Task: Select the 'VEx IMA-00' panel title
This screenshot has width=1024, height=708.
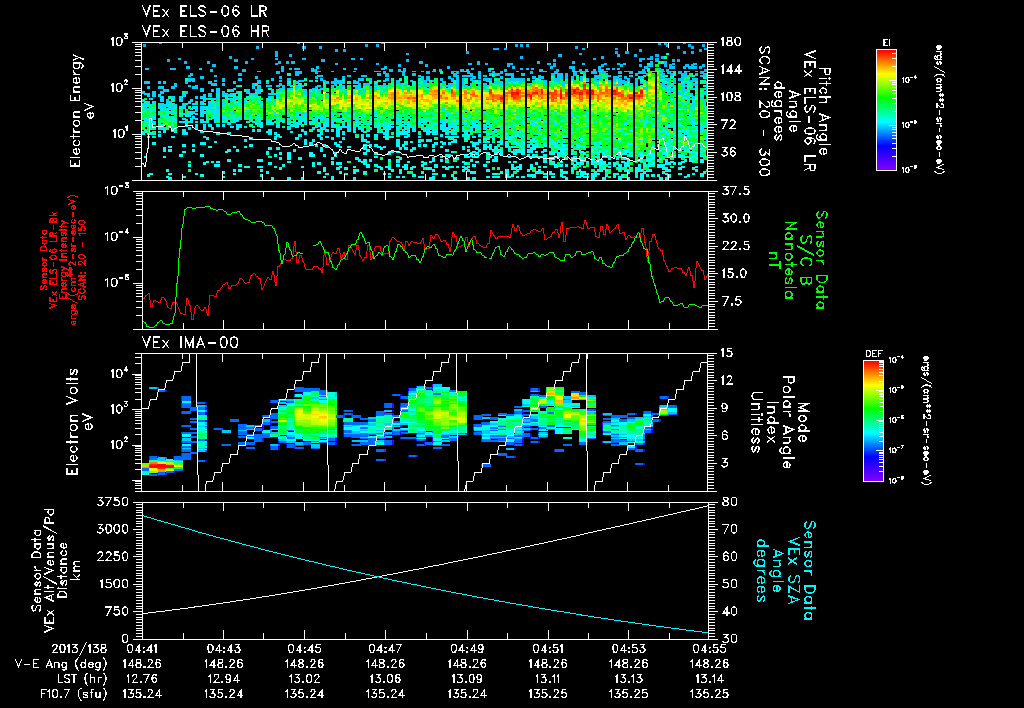Action: [x=190, y=342]
